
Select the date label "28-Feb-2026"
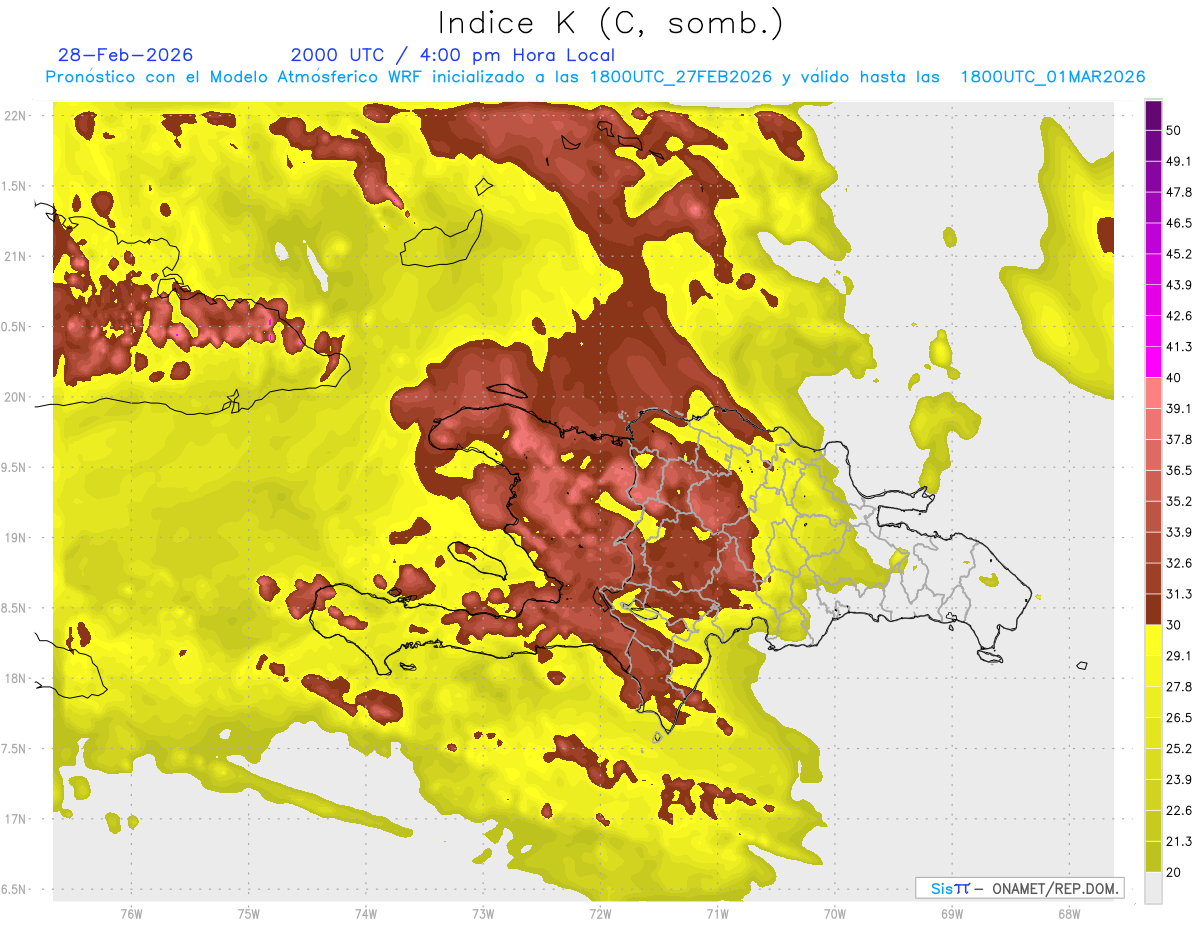[126, 55]
